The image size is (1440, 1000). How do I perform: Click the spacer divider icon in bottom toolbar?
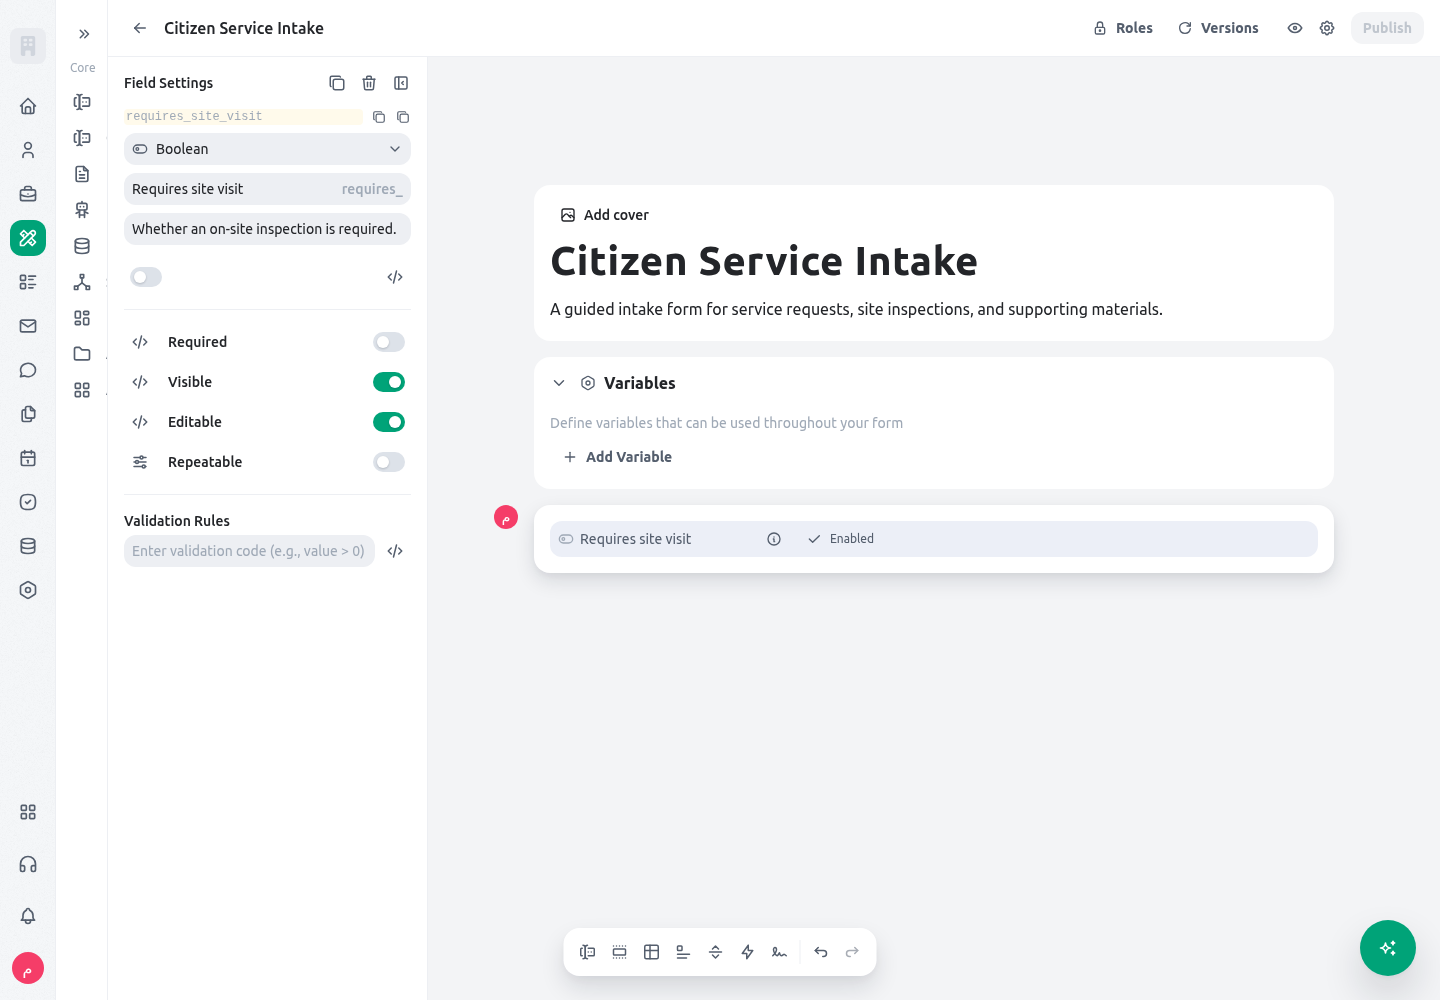coord(716,952)
